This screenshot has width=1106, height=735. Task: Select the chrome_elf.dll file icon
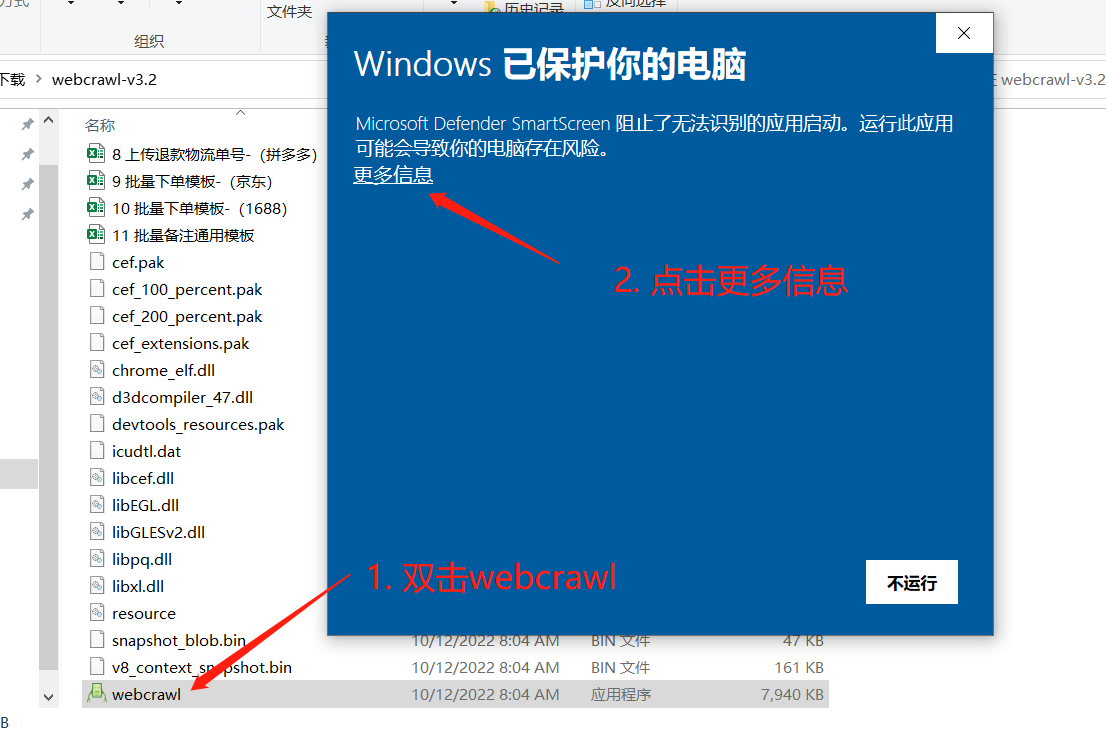(97, 370)
